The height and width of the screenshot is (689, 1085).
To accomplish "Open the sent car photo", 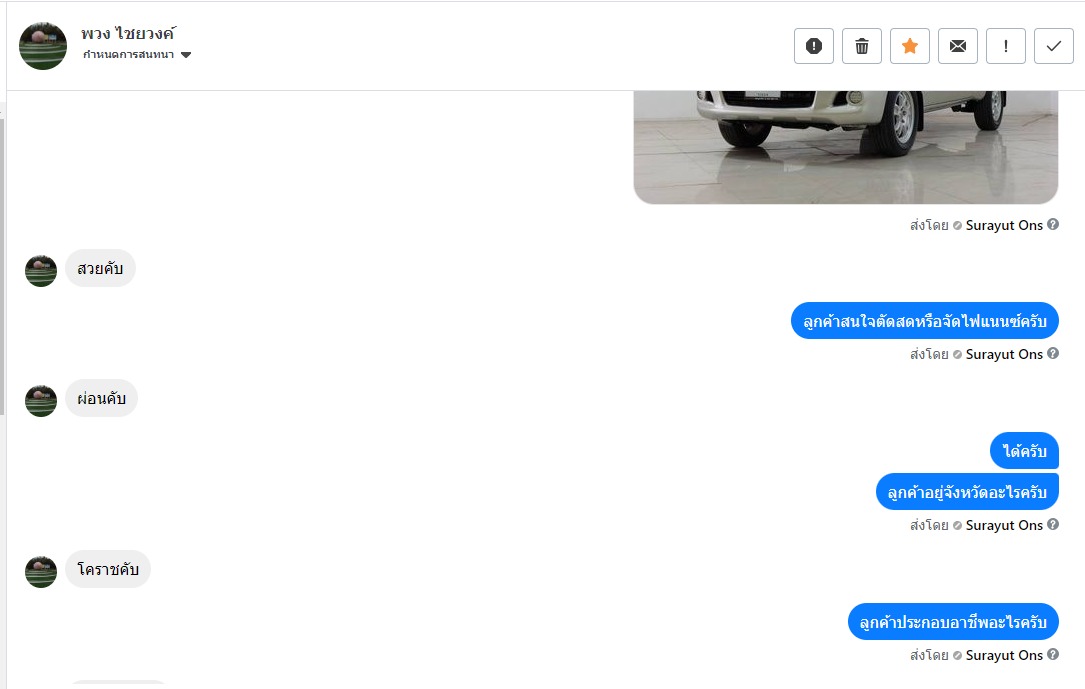I will tap(846, 147).
